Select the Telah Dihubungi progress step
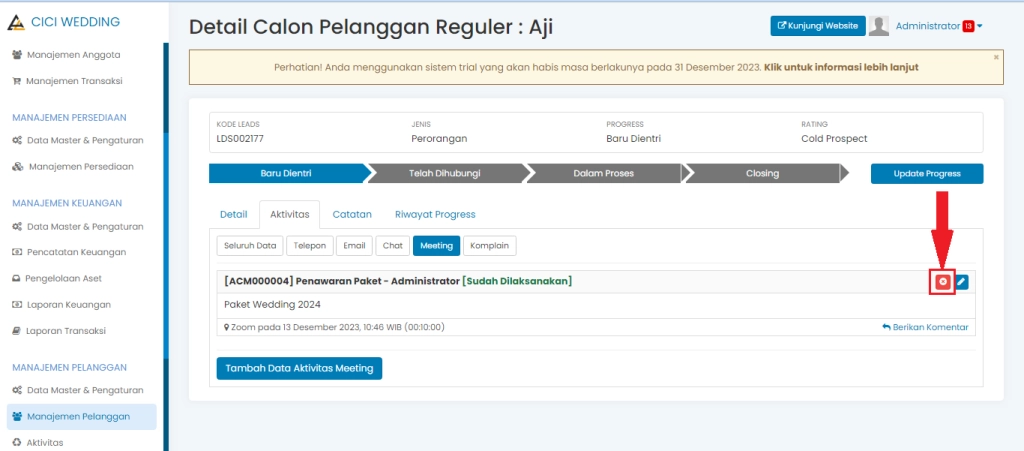The width and height of the screenshot is (1024, 451). pyautogui.click(x=445, y=174)
